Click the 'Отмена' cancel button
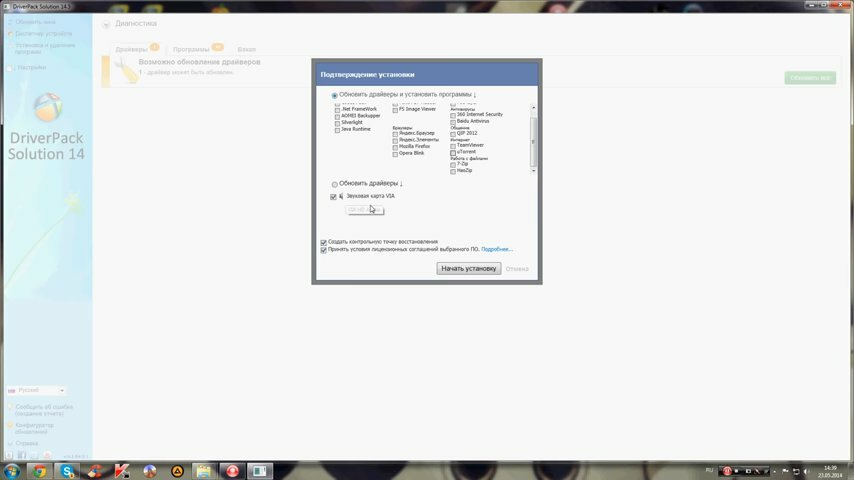Image resolution: width=854 pixels, height=480 pixels. pyautogui.click(x=517, y=269)
